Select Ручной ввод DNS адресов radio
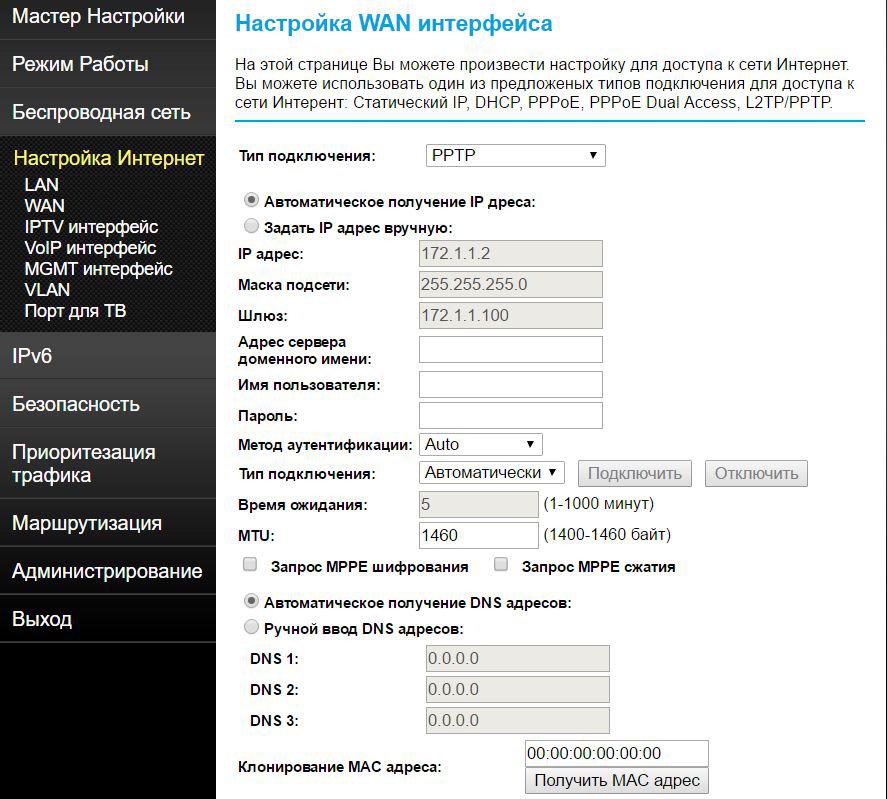The width and height of the screenshot is (887, 799). click(x=251, y=627)
